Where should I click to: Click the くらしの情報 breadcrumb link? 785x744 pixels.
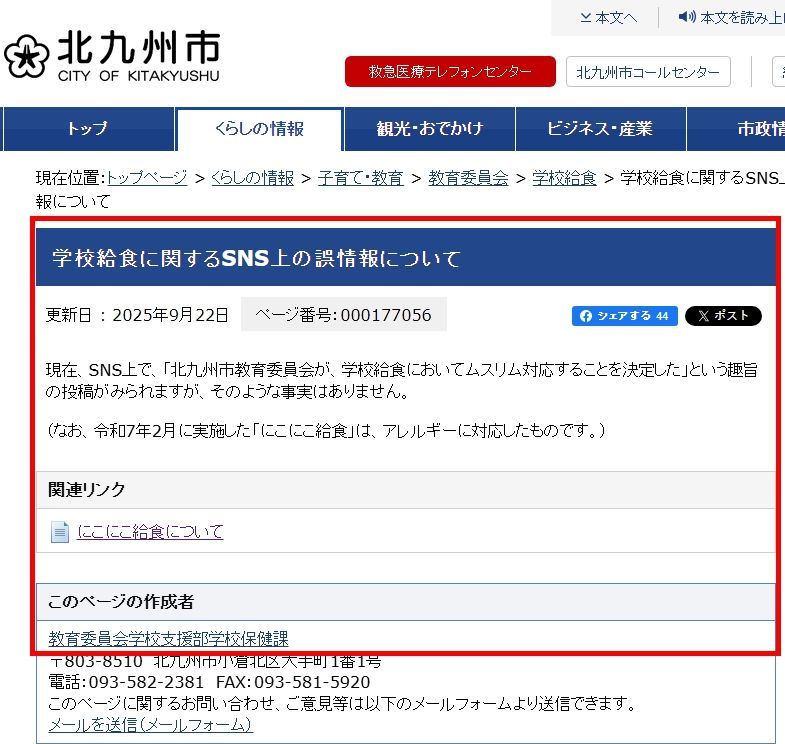253,178
